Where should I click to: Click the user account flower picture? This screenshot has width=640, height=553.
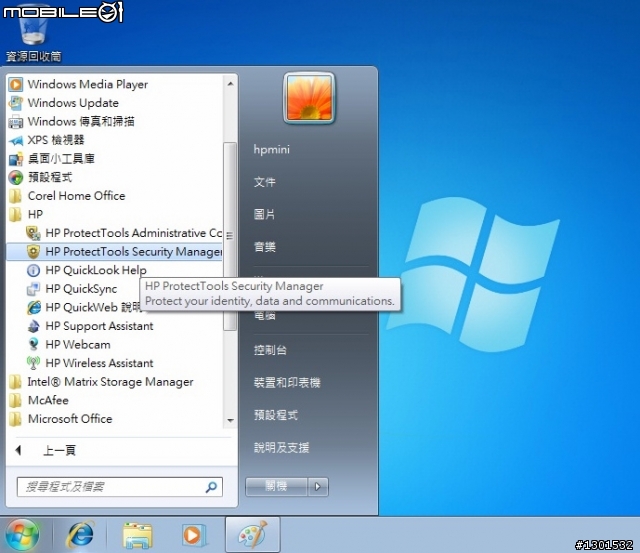(x=309, y=98)
